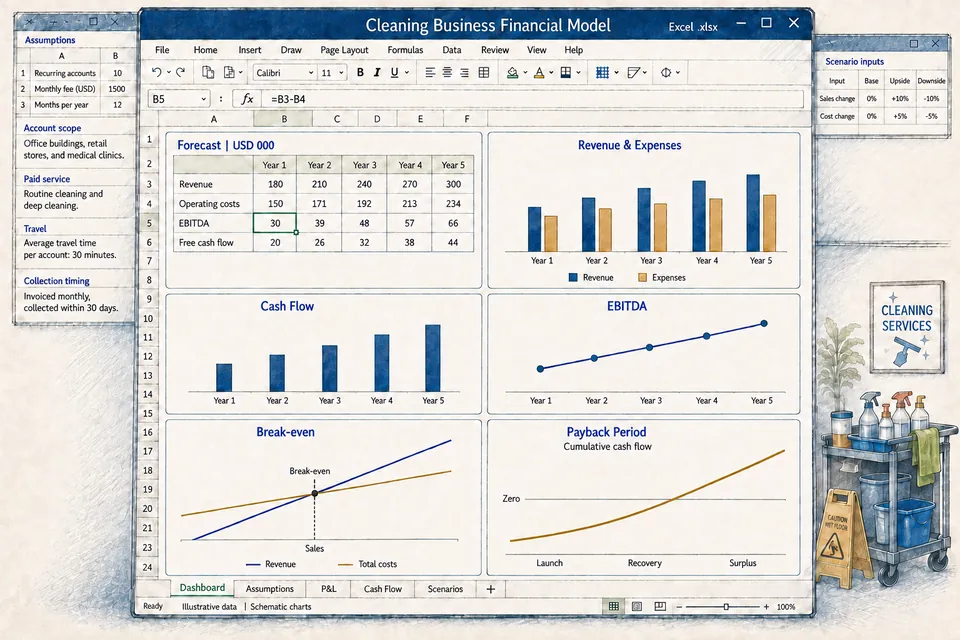Viewport: 960px width, 640px height.
Task: Open the font color dropdown arrow
Action: tap(551, 73)
